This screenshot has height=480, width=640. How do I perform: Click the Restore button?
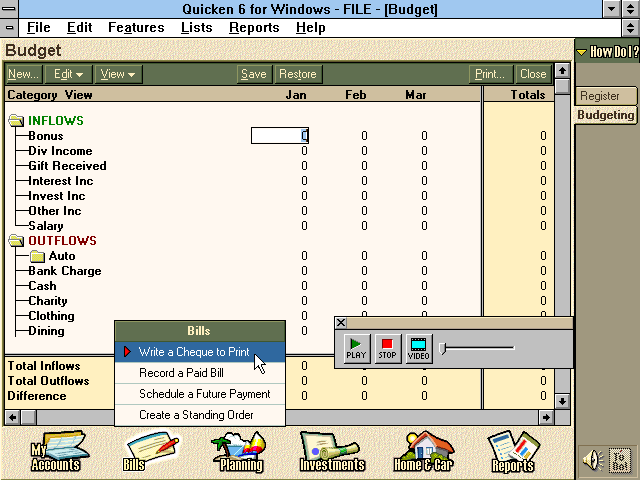point(298,74)
